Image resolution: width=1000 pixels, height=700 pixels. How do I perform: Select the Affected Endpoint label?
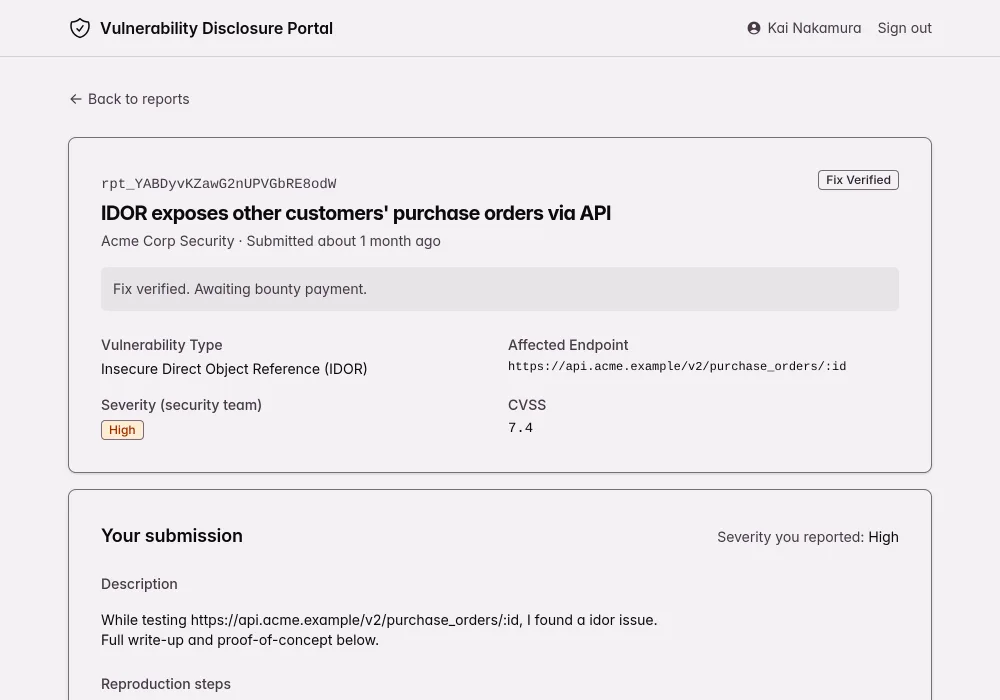[568, 345]
